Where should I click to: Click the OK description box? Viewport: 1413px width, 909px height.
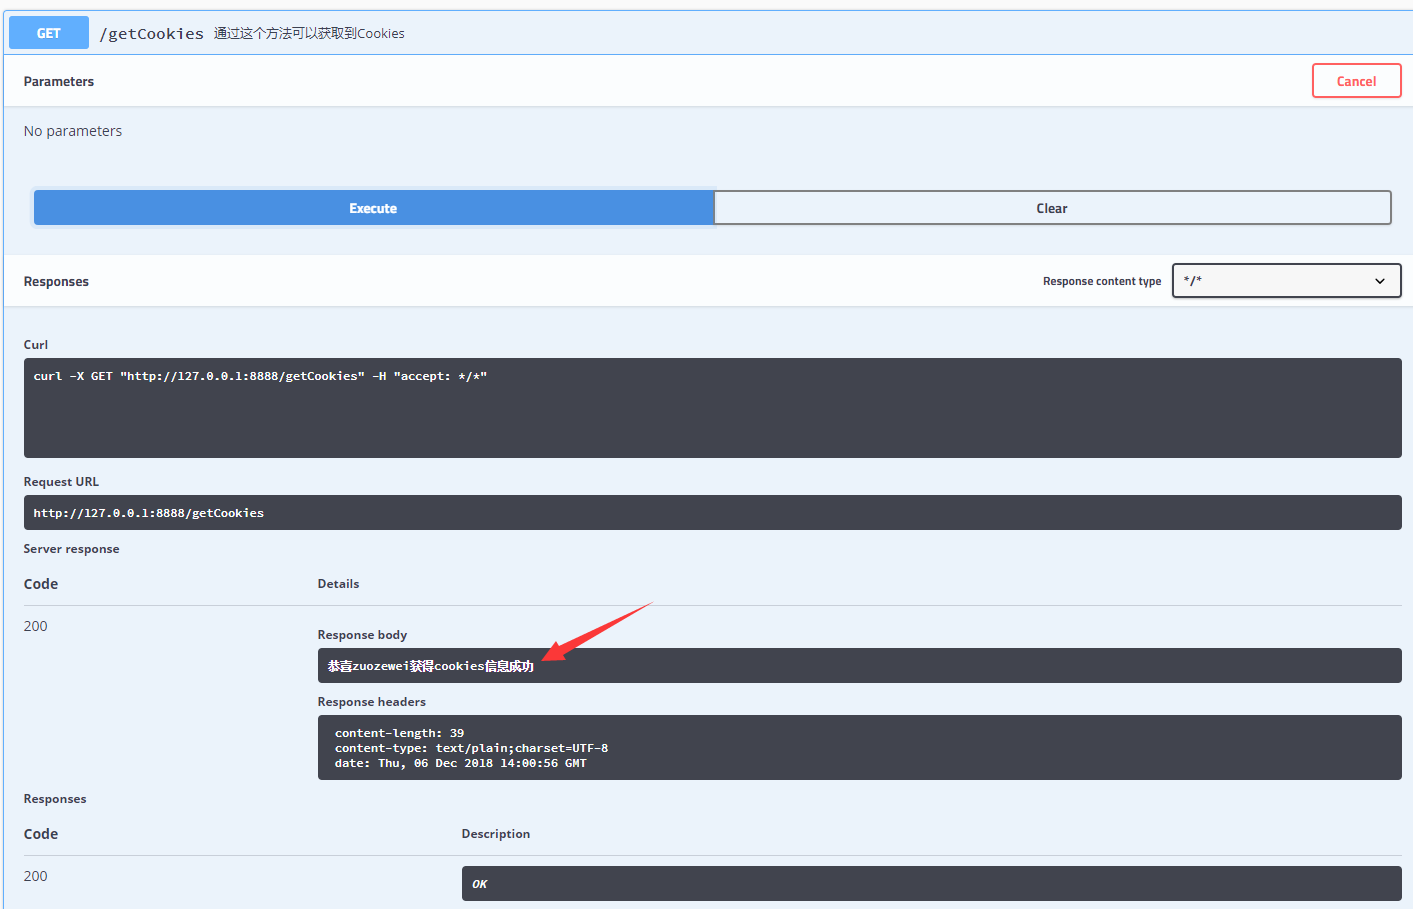[x=931, y=884]
